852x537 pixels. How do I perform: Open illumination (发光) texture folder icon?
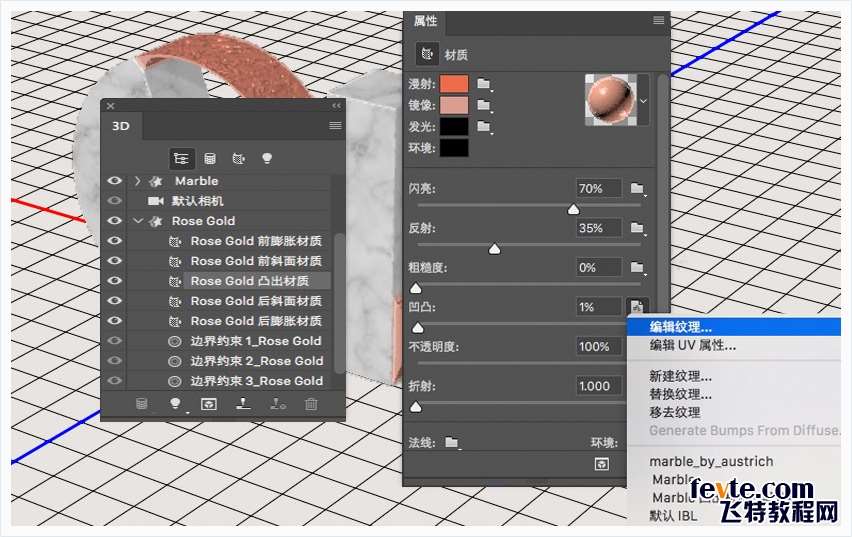(x=484, y=127)
